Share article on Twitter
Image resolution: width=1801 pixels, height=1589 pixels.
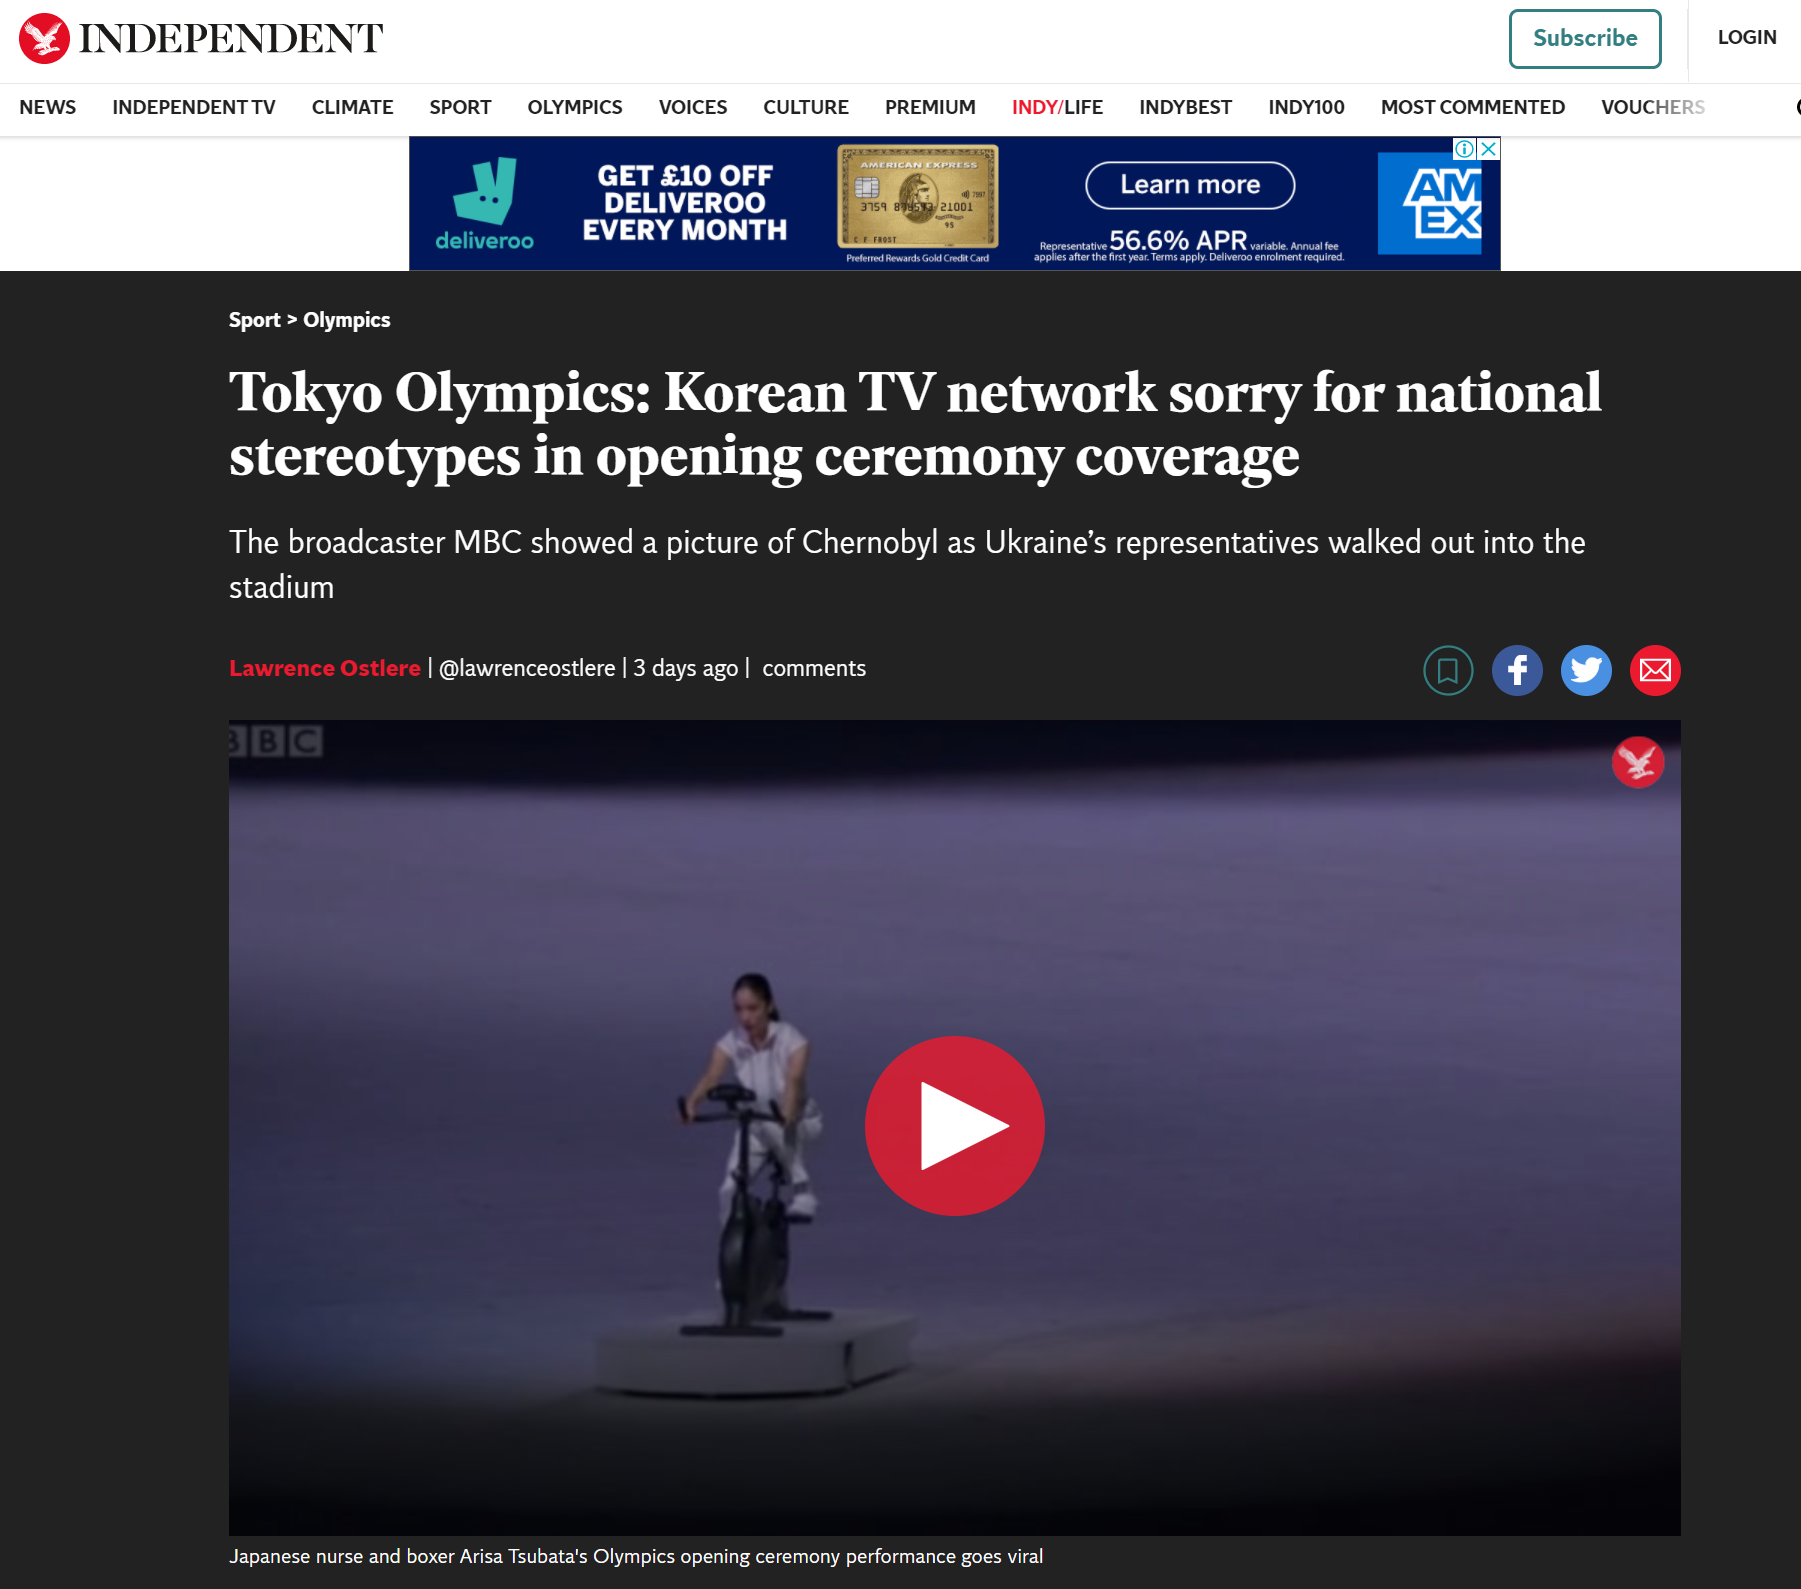coord(1586,670)
